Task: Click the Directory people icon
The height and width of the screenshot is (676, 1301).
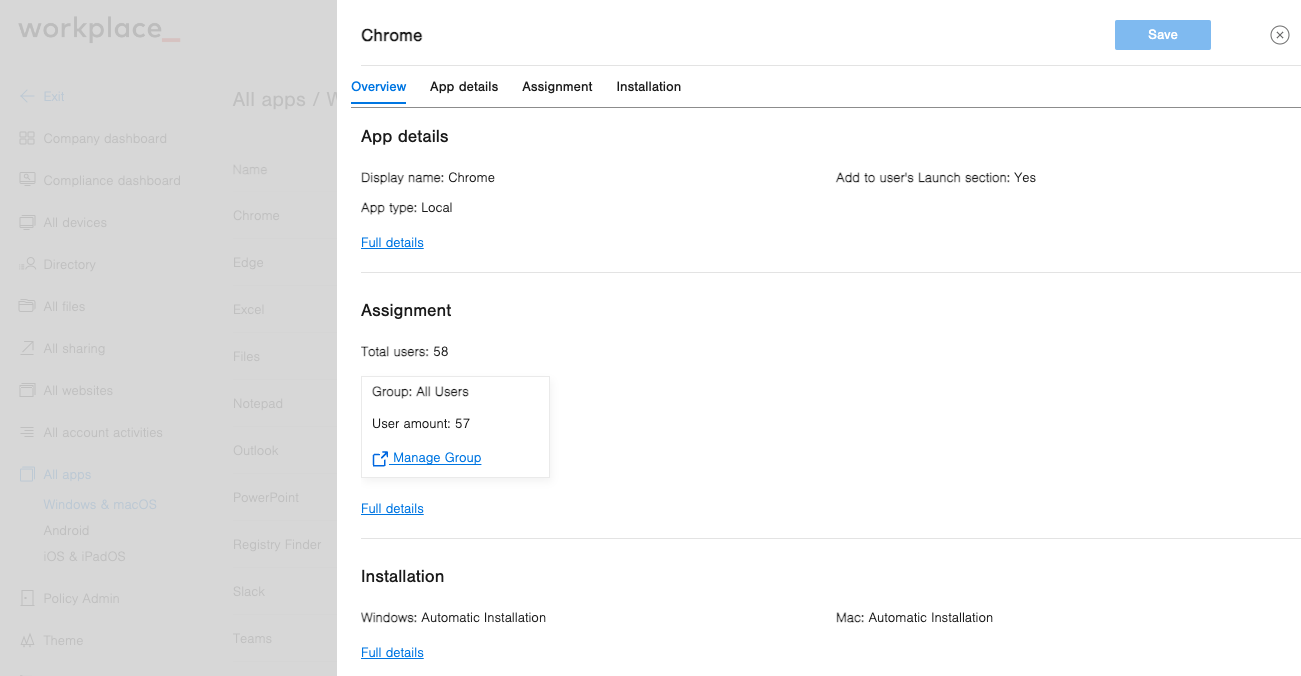Action: (27, 264)
